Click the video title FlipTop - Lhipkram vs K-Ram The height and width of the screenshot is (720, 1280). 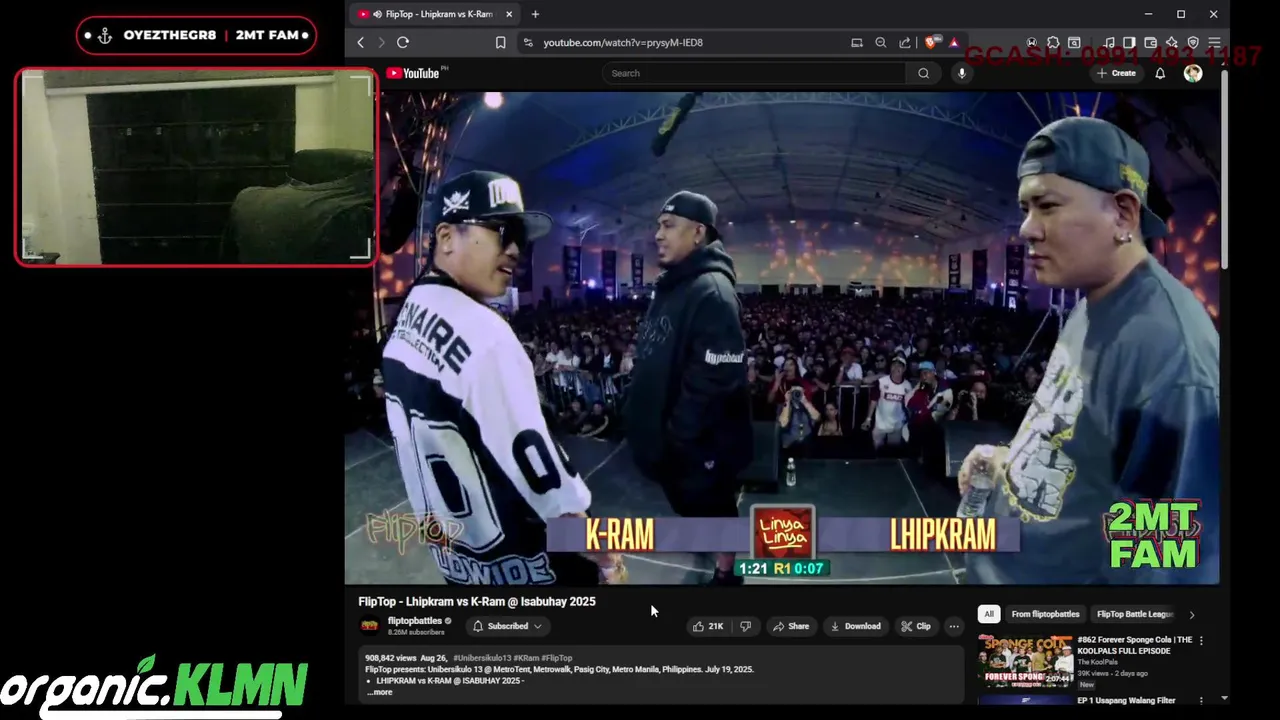point(477,601)
